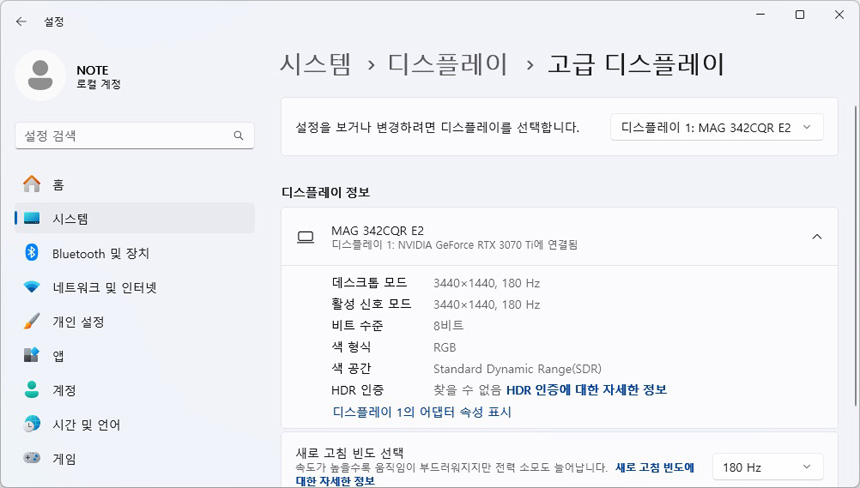Viewport: 860px width, 488px height.
Task: Go to 시스템 in the breadcrumb
Action: [315, 65]
